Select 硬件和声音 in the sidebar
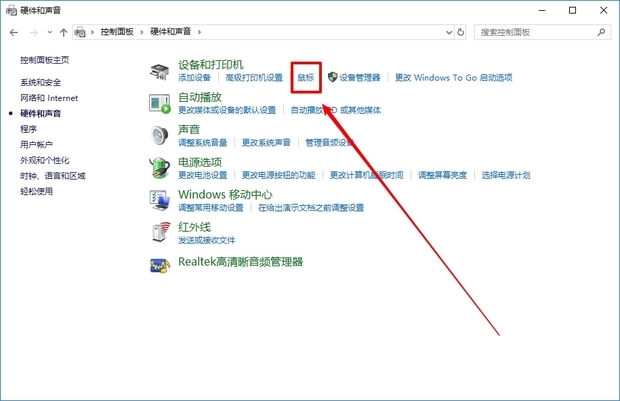 point(41,113)
